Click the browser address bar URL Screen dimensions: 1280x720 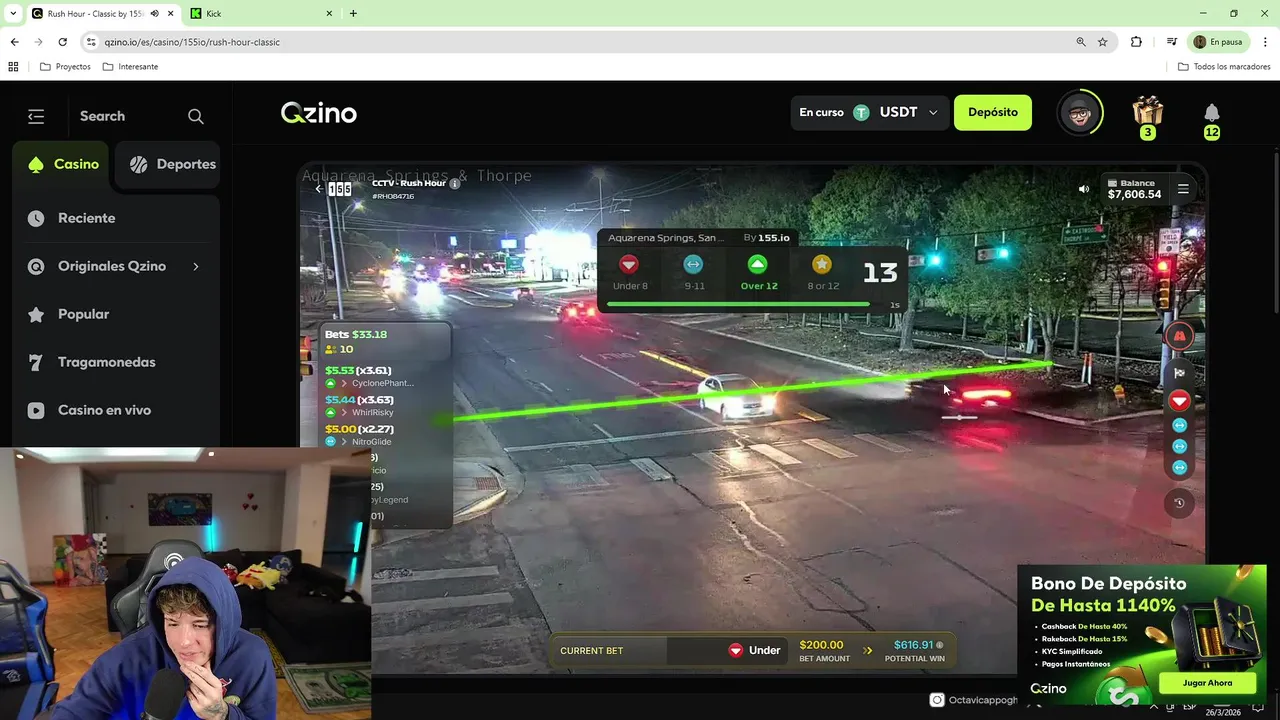[192, 42]
